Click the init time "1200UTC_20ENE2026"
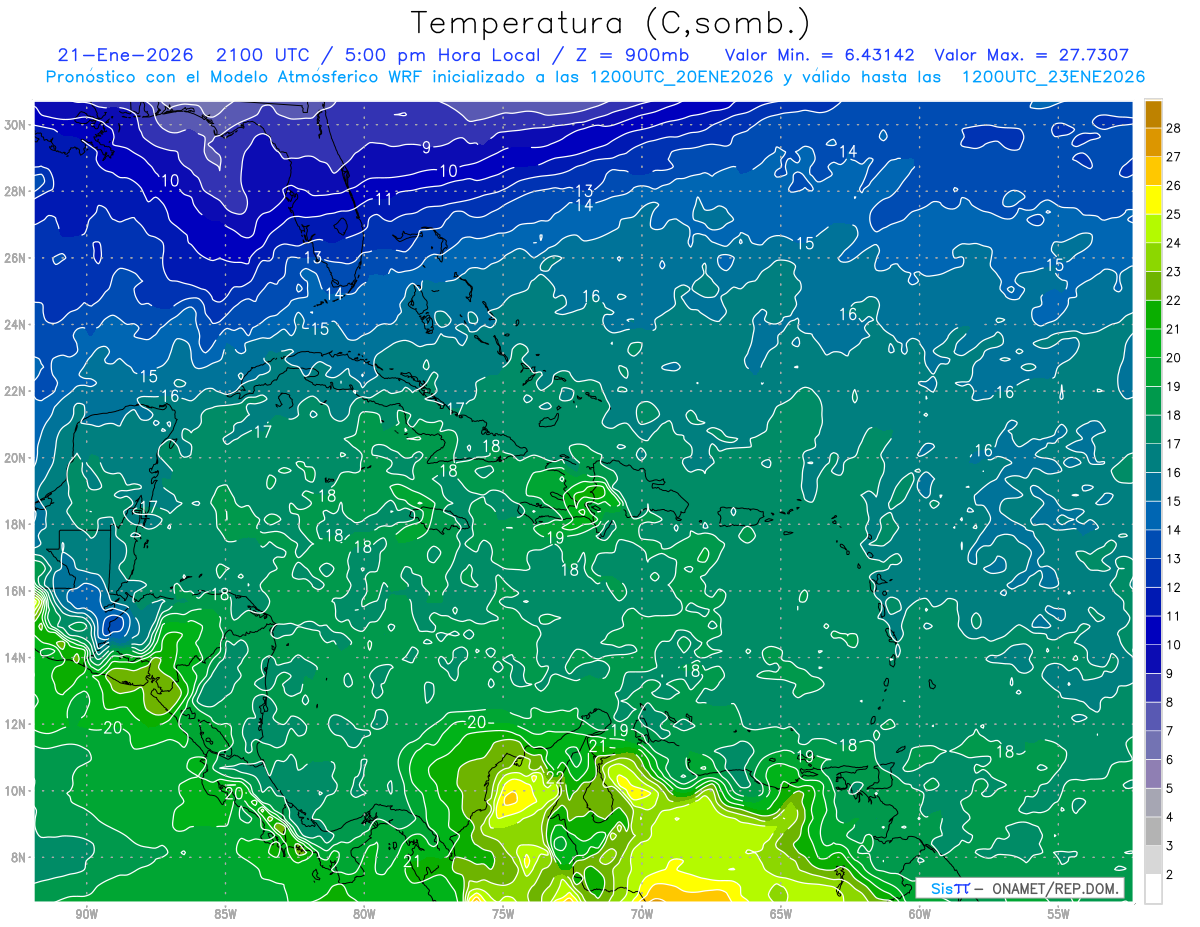The width and height of the screenshot is (1200, 927). 682,77
